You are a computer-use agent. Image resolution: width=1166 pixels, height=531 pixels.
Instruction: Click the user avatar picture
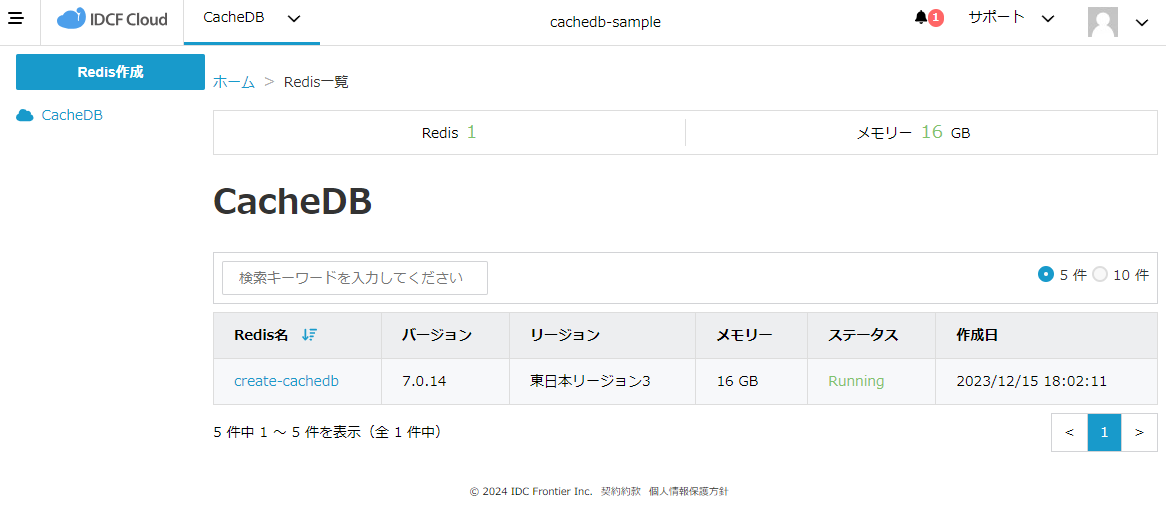(x=1102, y=22)
